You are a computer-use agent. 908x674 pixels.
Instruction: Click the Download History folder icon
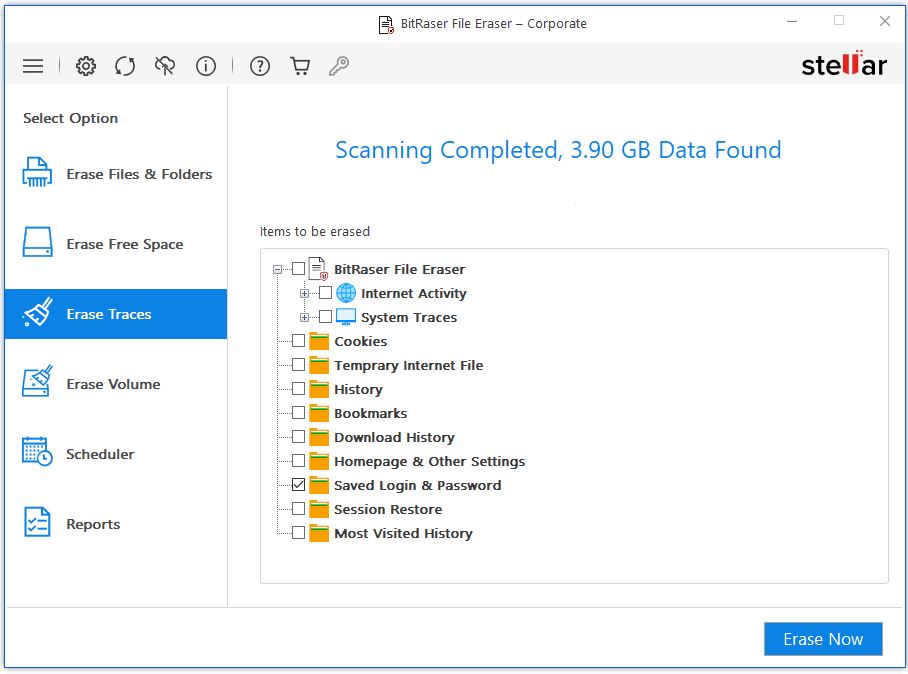(x=319, y=437)
